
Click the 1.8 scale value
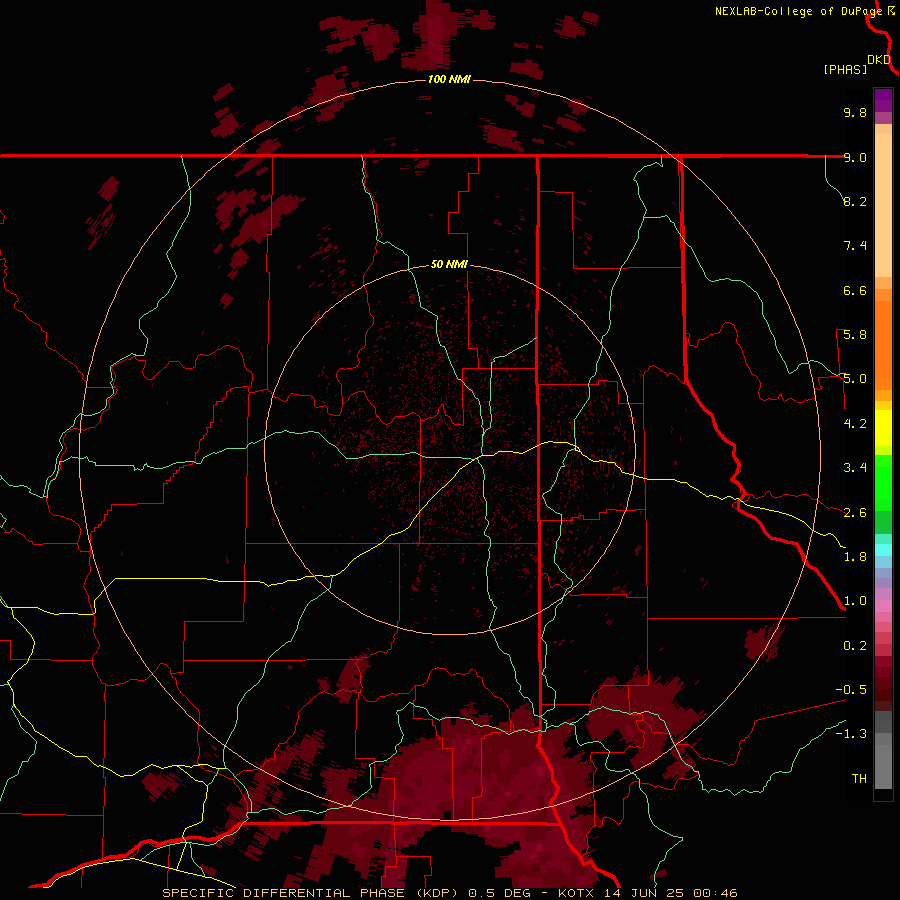(x=855, y=557)
